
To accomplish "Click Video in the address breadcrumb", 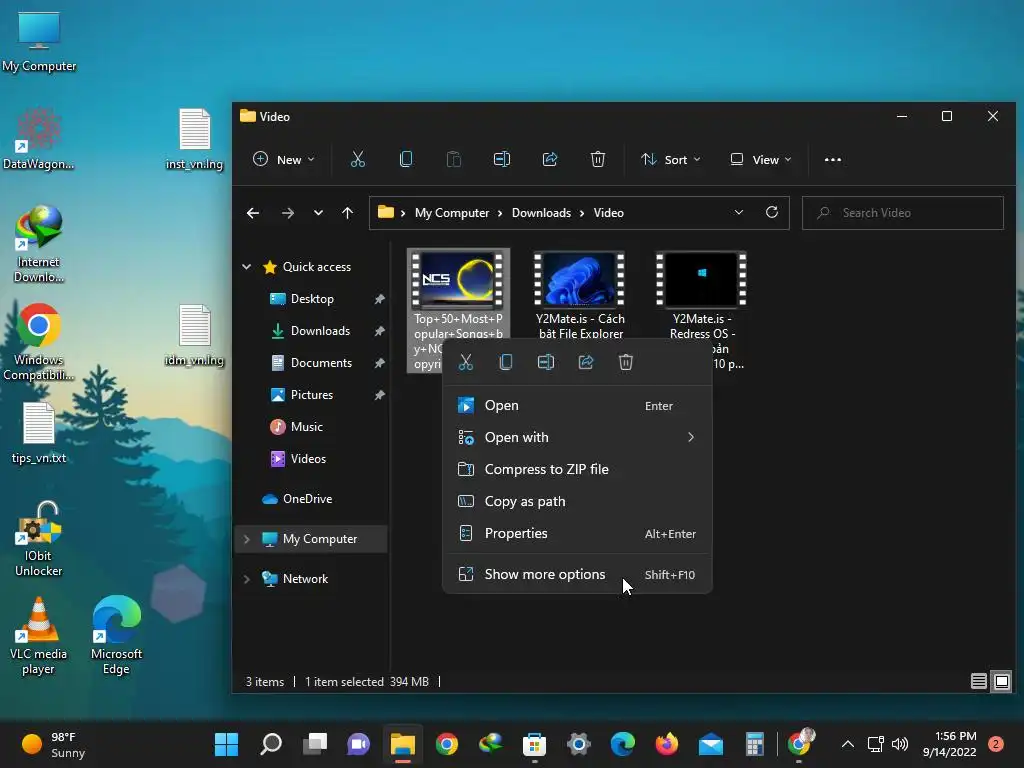I will pyautogui.click(x=609, y=213).
